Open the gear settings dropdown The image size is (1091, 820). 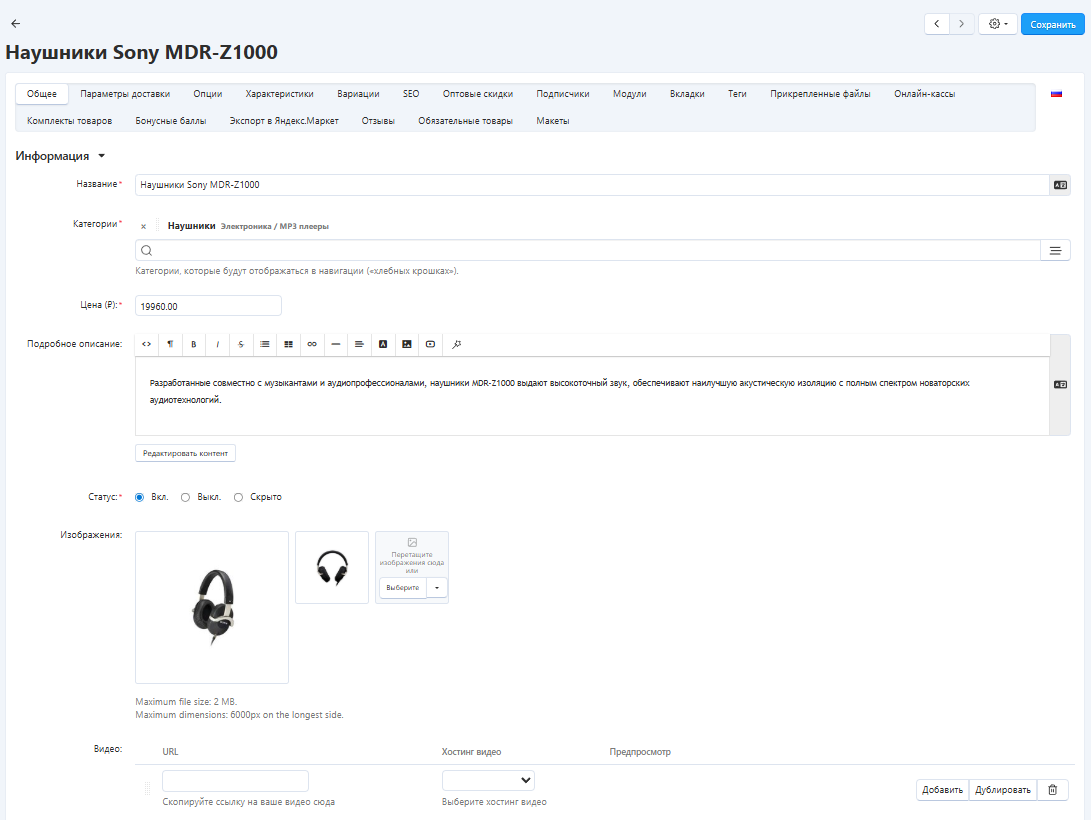pos(997,24)
